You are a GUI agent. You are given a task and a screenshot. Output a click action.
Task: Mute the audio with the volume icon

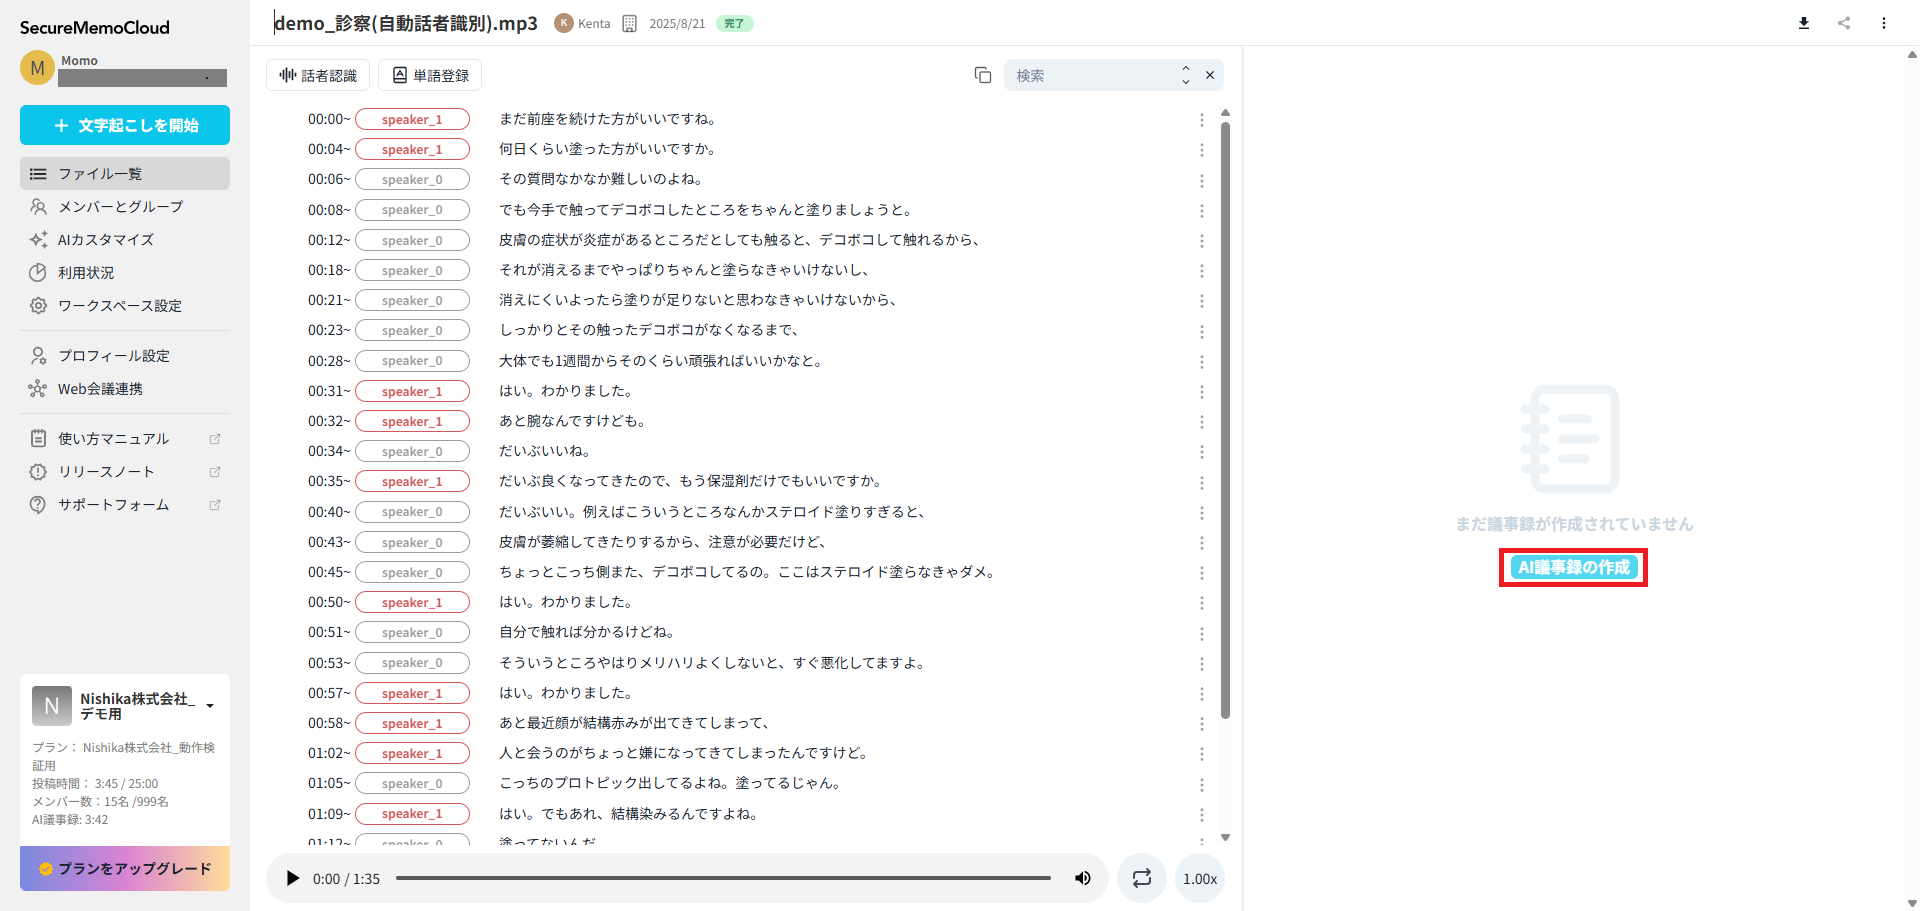[1082, 878]
